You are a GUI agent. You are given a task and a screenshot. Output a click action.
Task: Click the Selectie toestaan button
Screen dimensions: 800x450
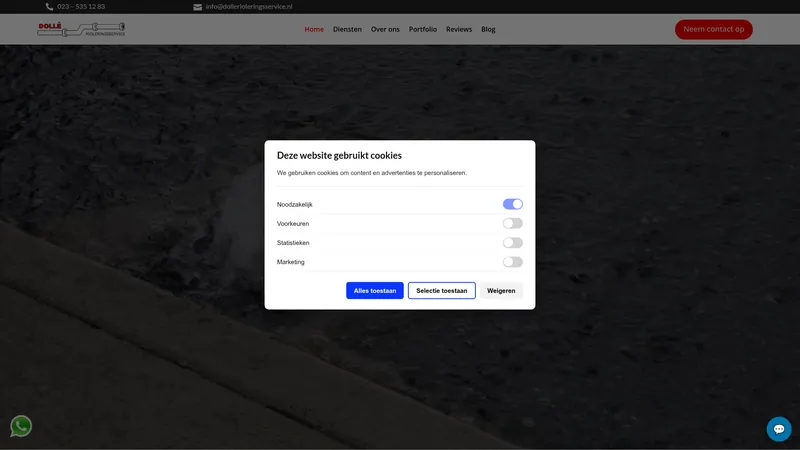(x=441, y=290)
